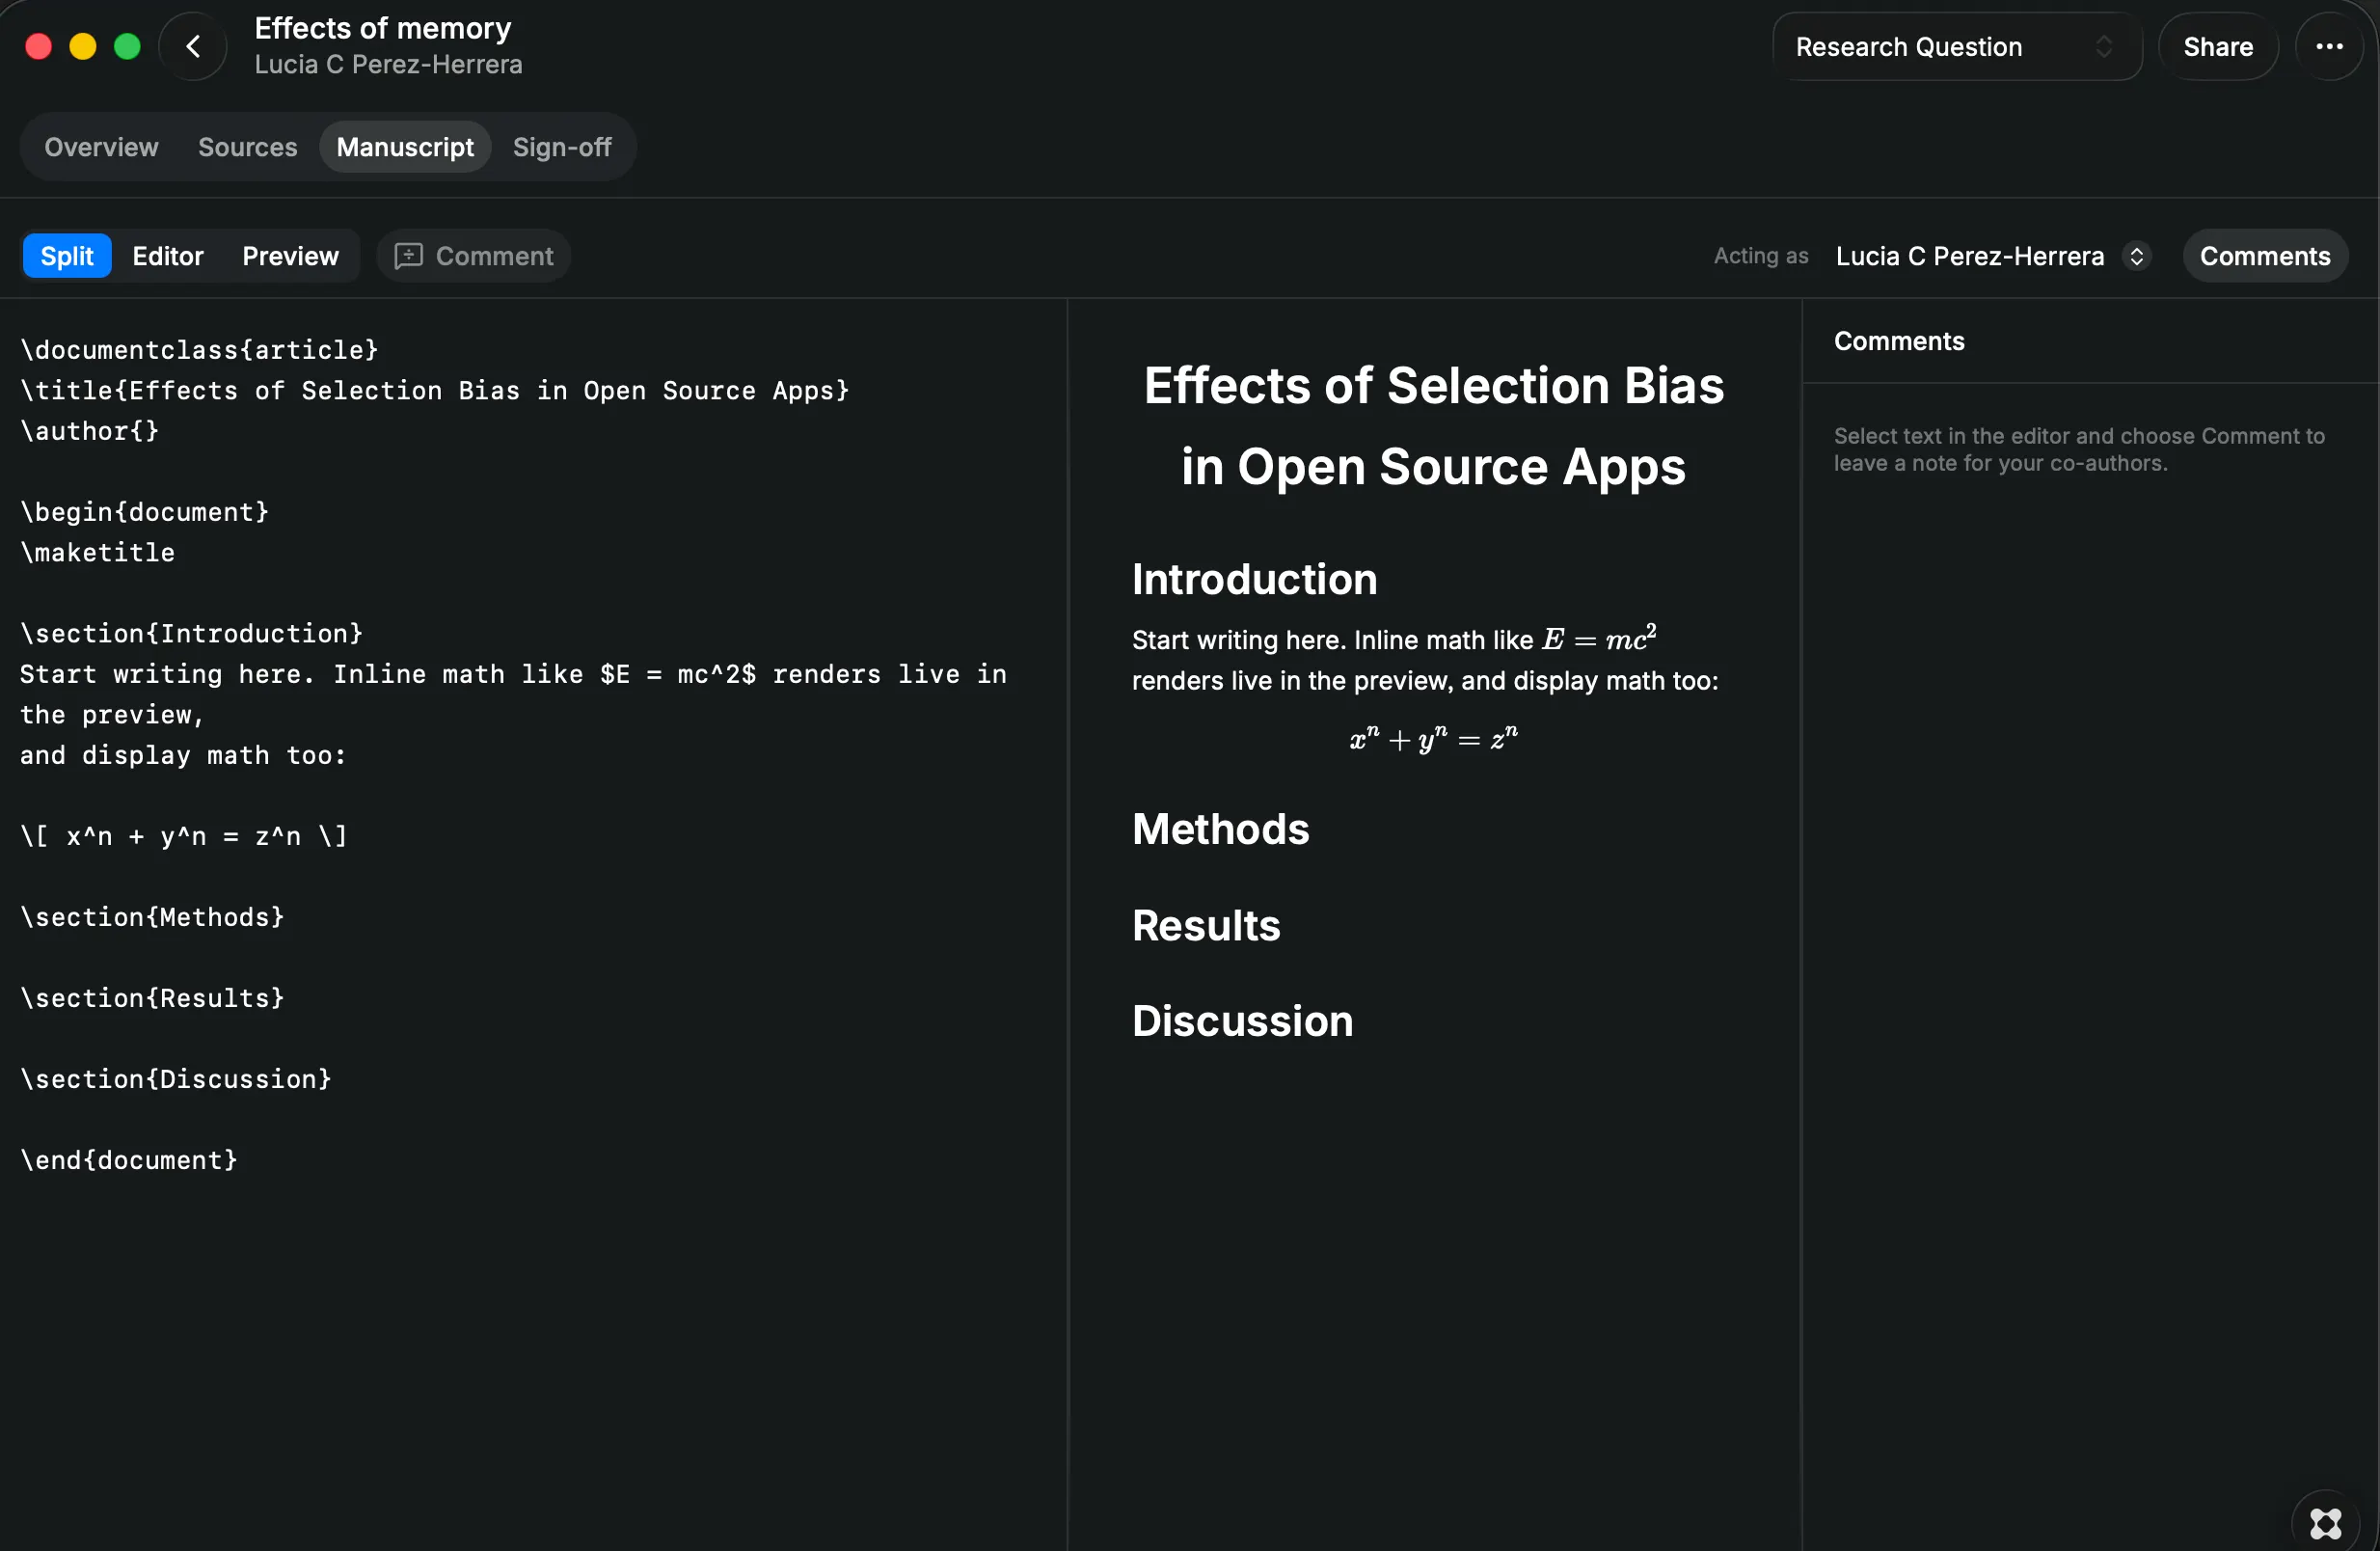Click the rendered equation x^n + y^n = z^n
This screenshot has height=1551, width=2380.
(1433, 739)
